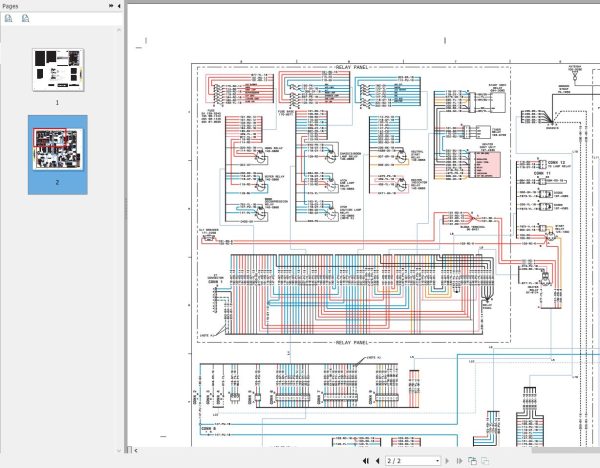This screenshot has width=600, height=468.
Task: Click the horizontal scrollbar thumb
Action: click(x=566, y=450)
